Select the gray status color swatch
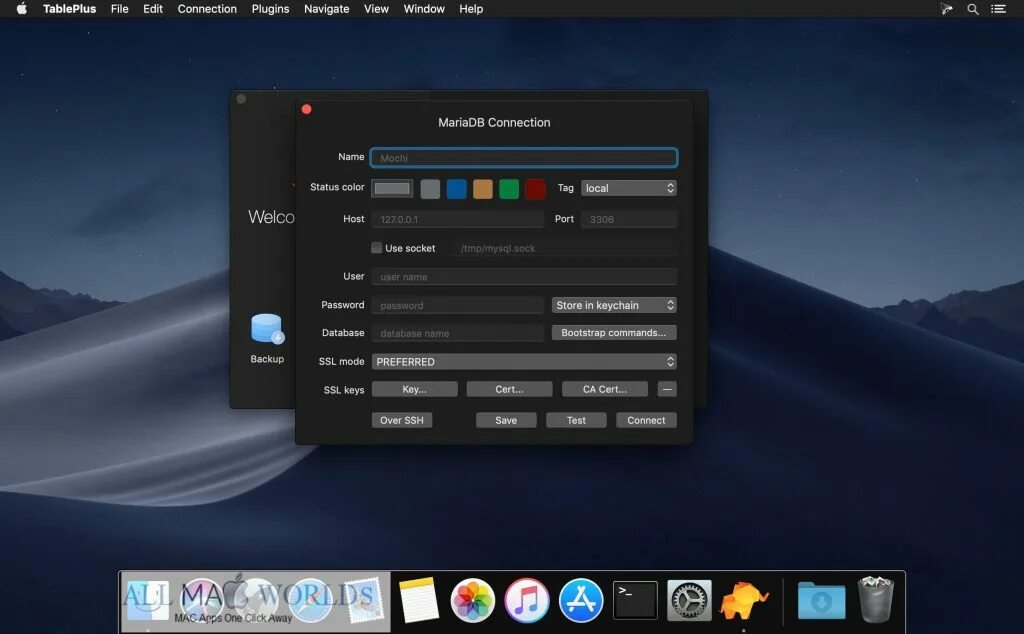 point(430,189)
